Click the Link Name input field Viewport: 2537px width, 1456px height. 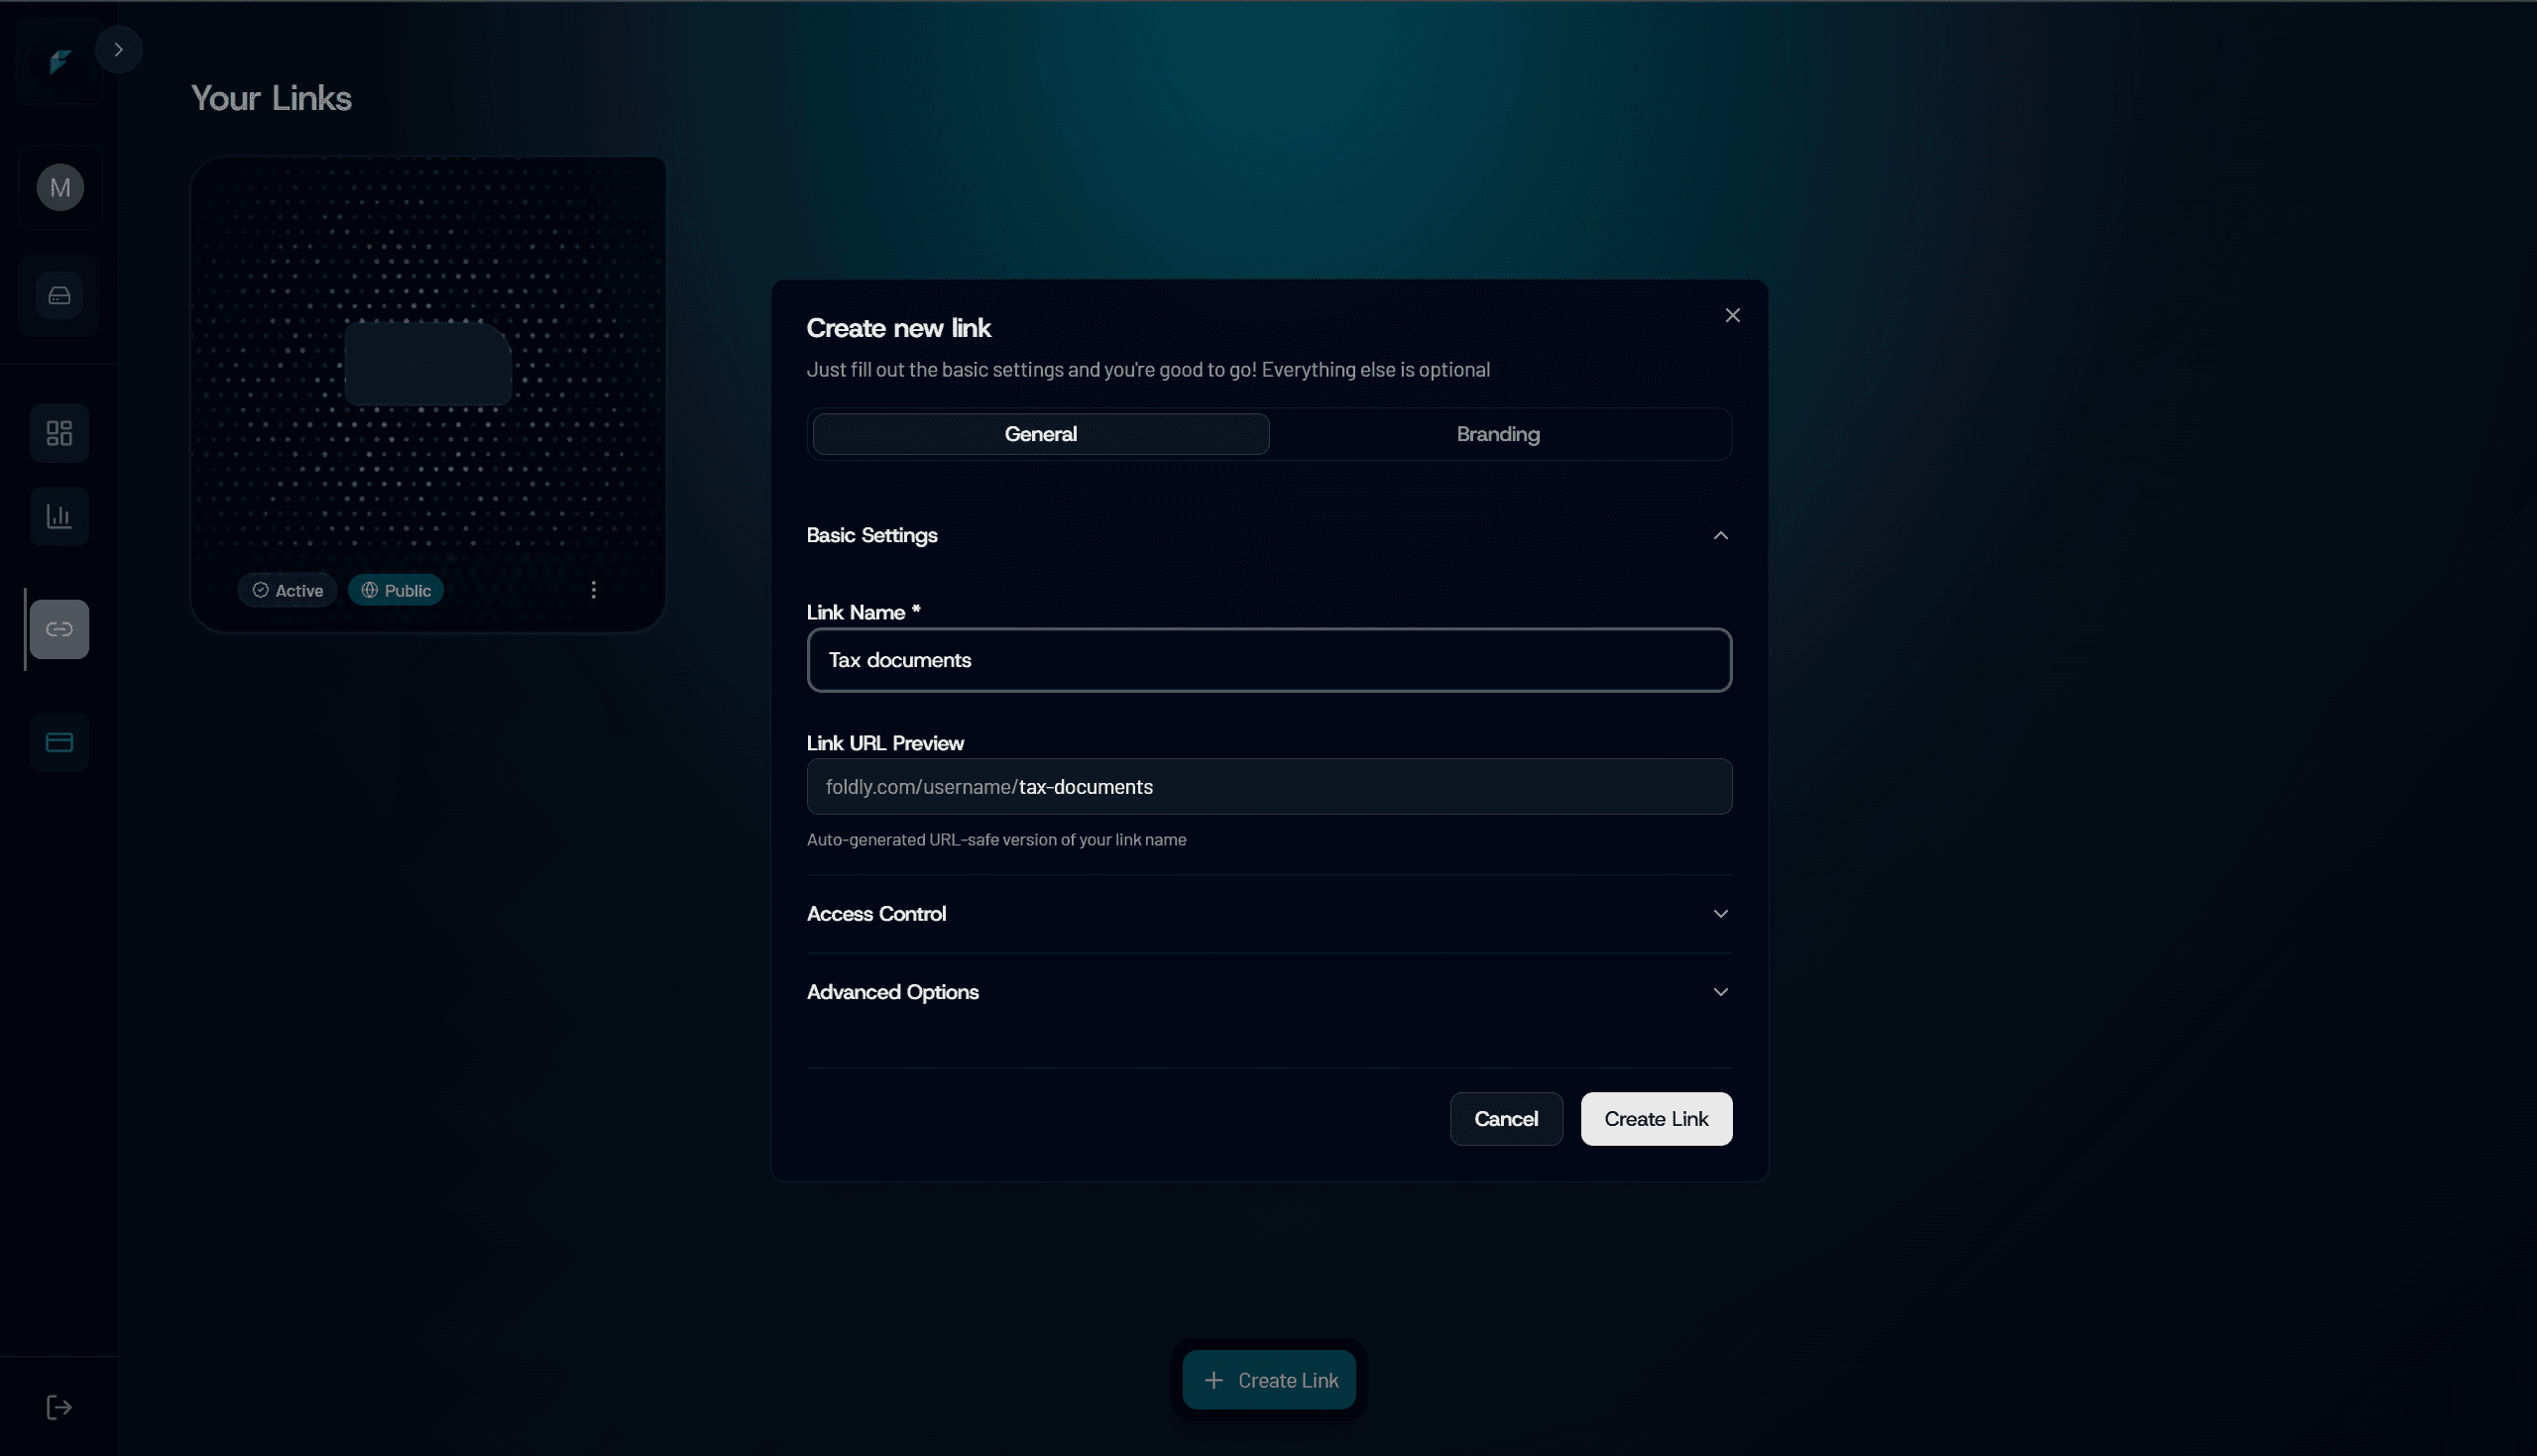click(1268, 660)
